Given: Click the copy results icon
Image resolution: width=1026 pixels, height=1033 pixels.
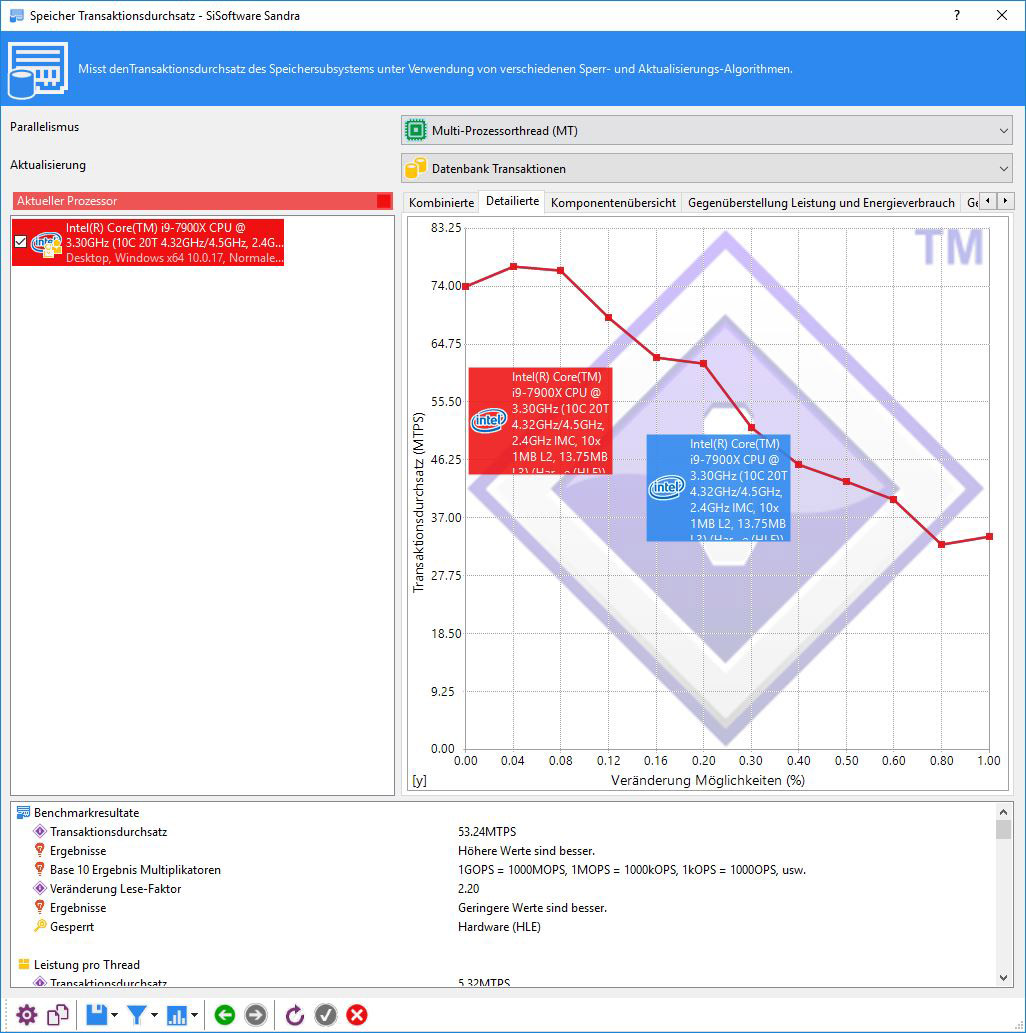Looking at the screenshot, I should pos(57,1015).
